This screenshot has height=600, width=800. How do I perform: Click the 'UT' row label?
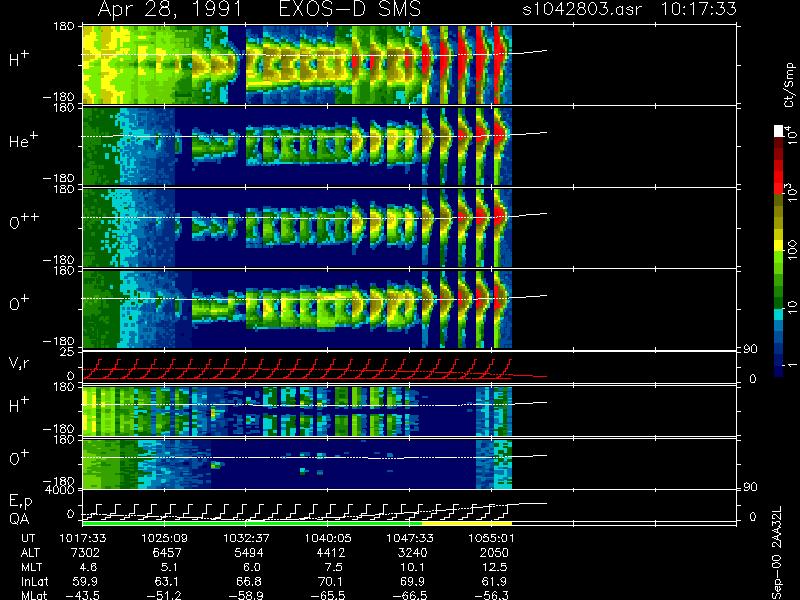coord(28,538)
